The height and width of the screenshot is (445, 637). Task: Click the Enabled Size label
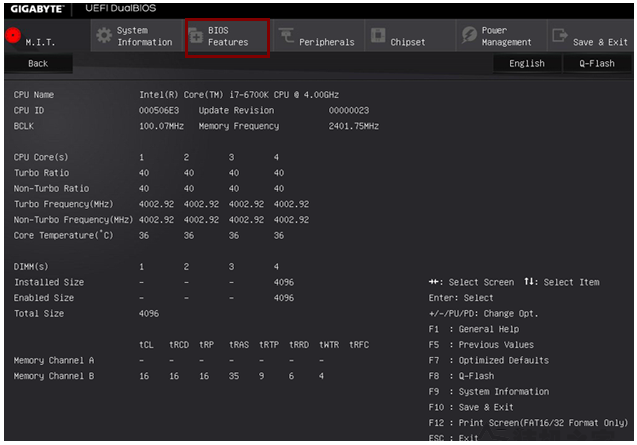tap(44, 298)
